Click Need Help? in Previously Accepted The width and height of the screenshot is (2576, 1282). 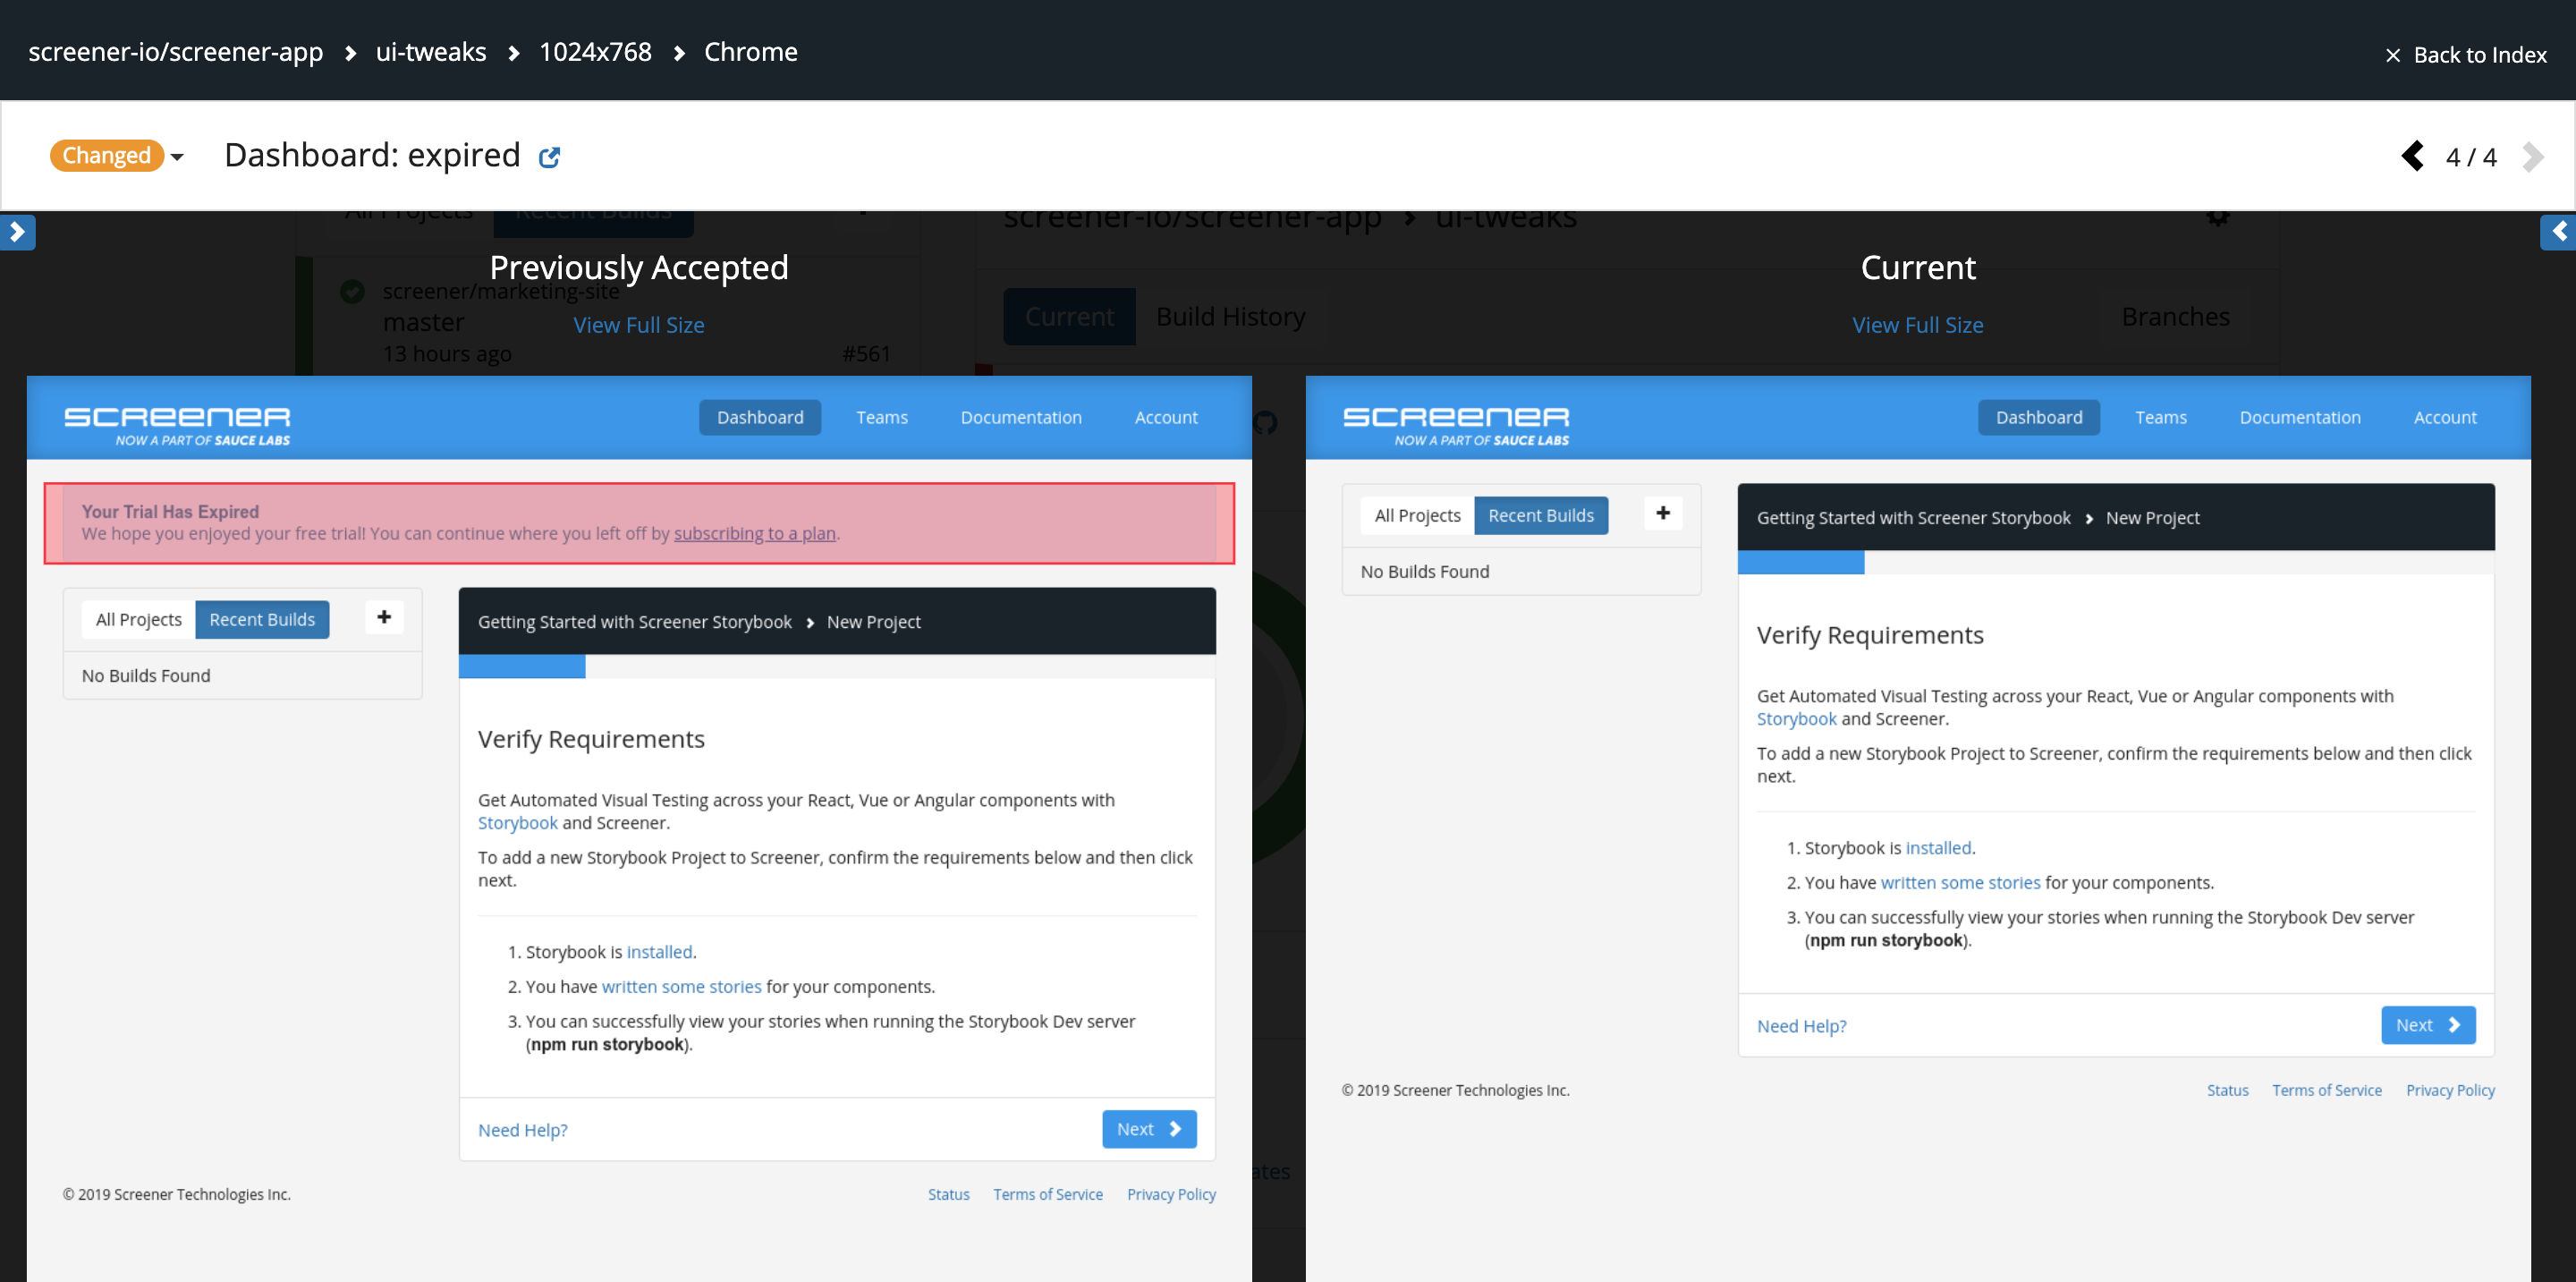tap(523, 1130)
